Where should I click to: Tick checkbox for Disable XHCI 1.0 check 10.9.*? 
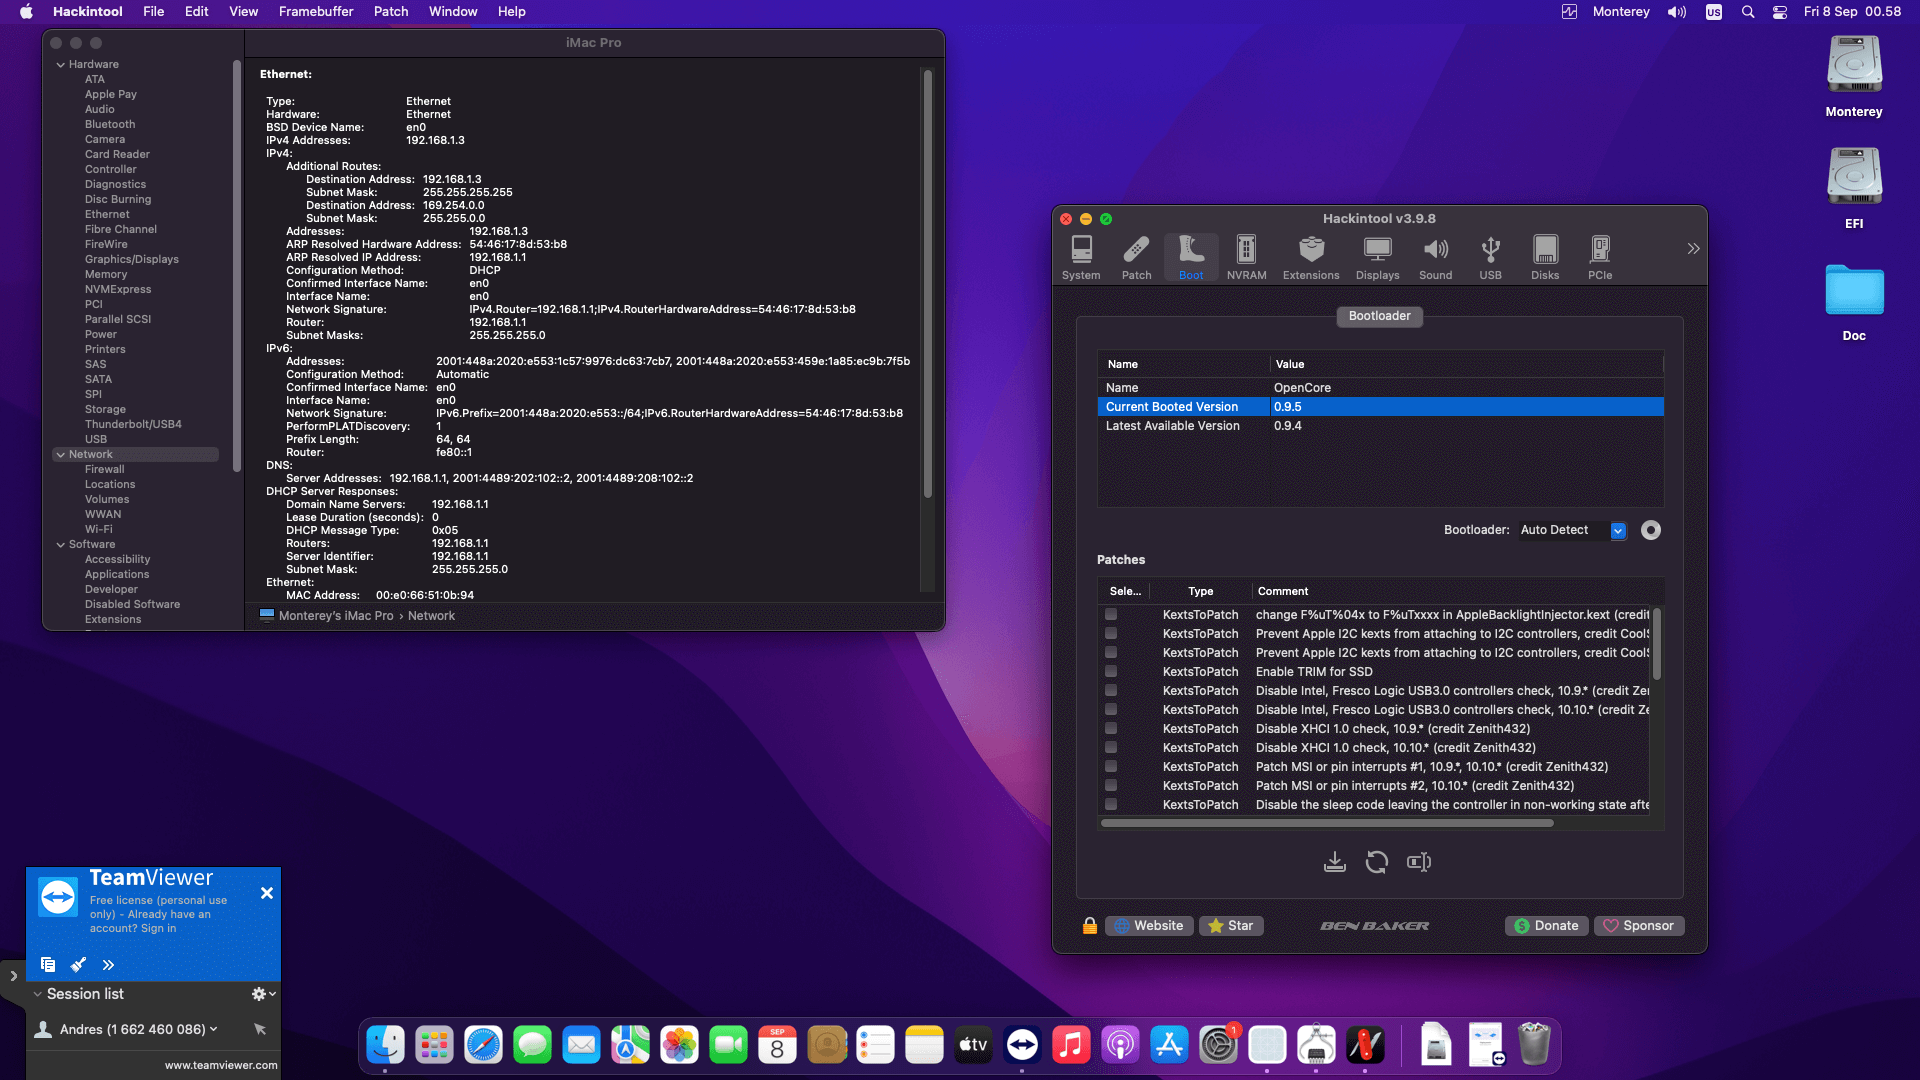coord(1111,728)
